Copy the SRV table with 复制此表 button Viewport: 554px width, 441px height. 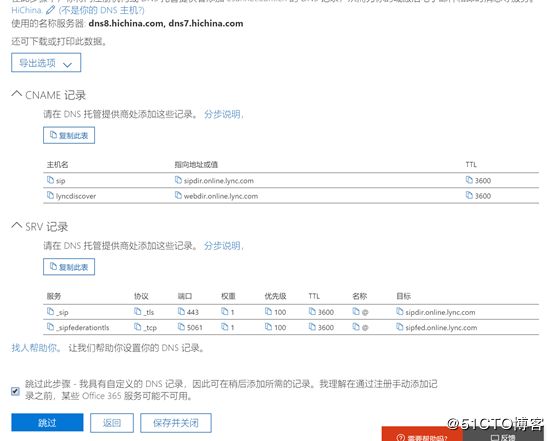tap(69, 267)
